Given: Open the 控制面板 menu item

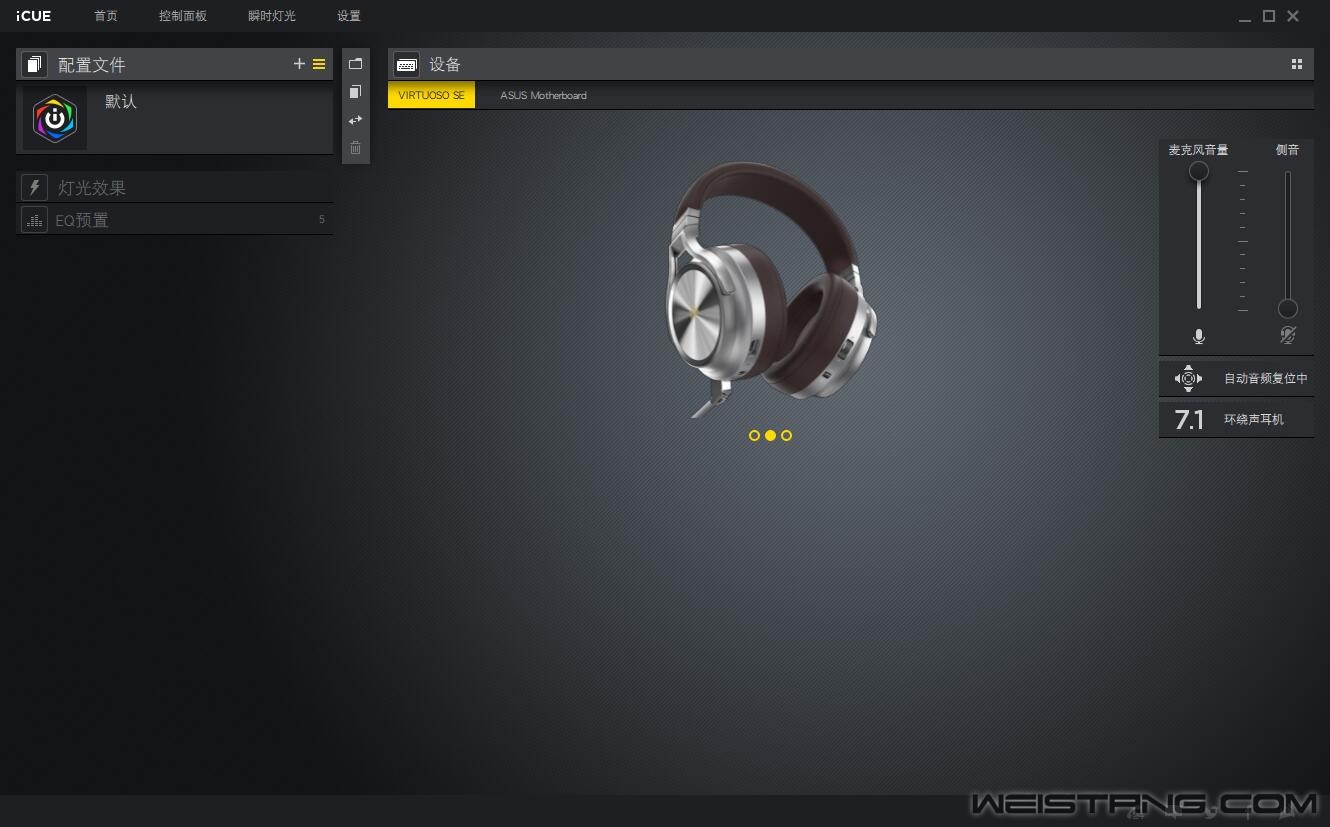Looking at the screenshot, I should (183, 16).
